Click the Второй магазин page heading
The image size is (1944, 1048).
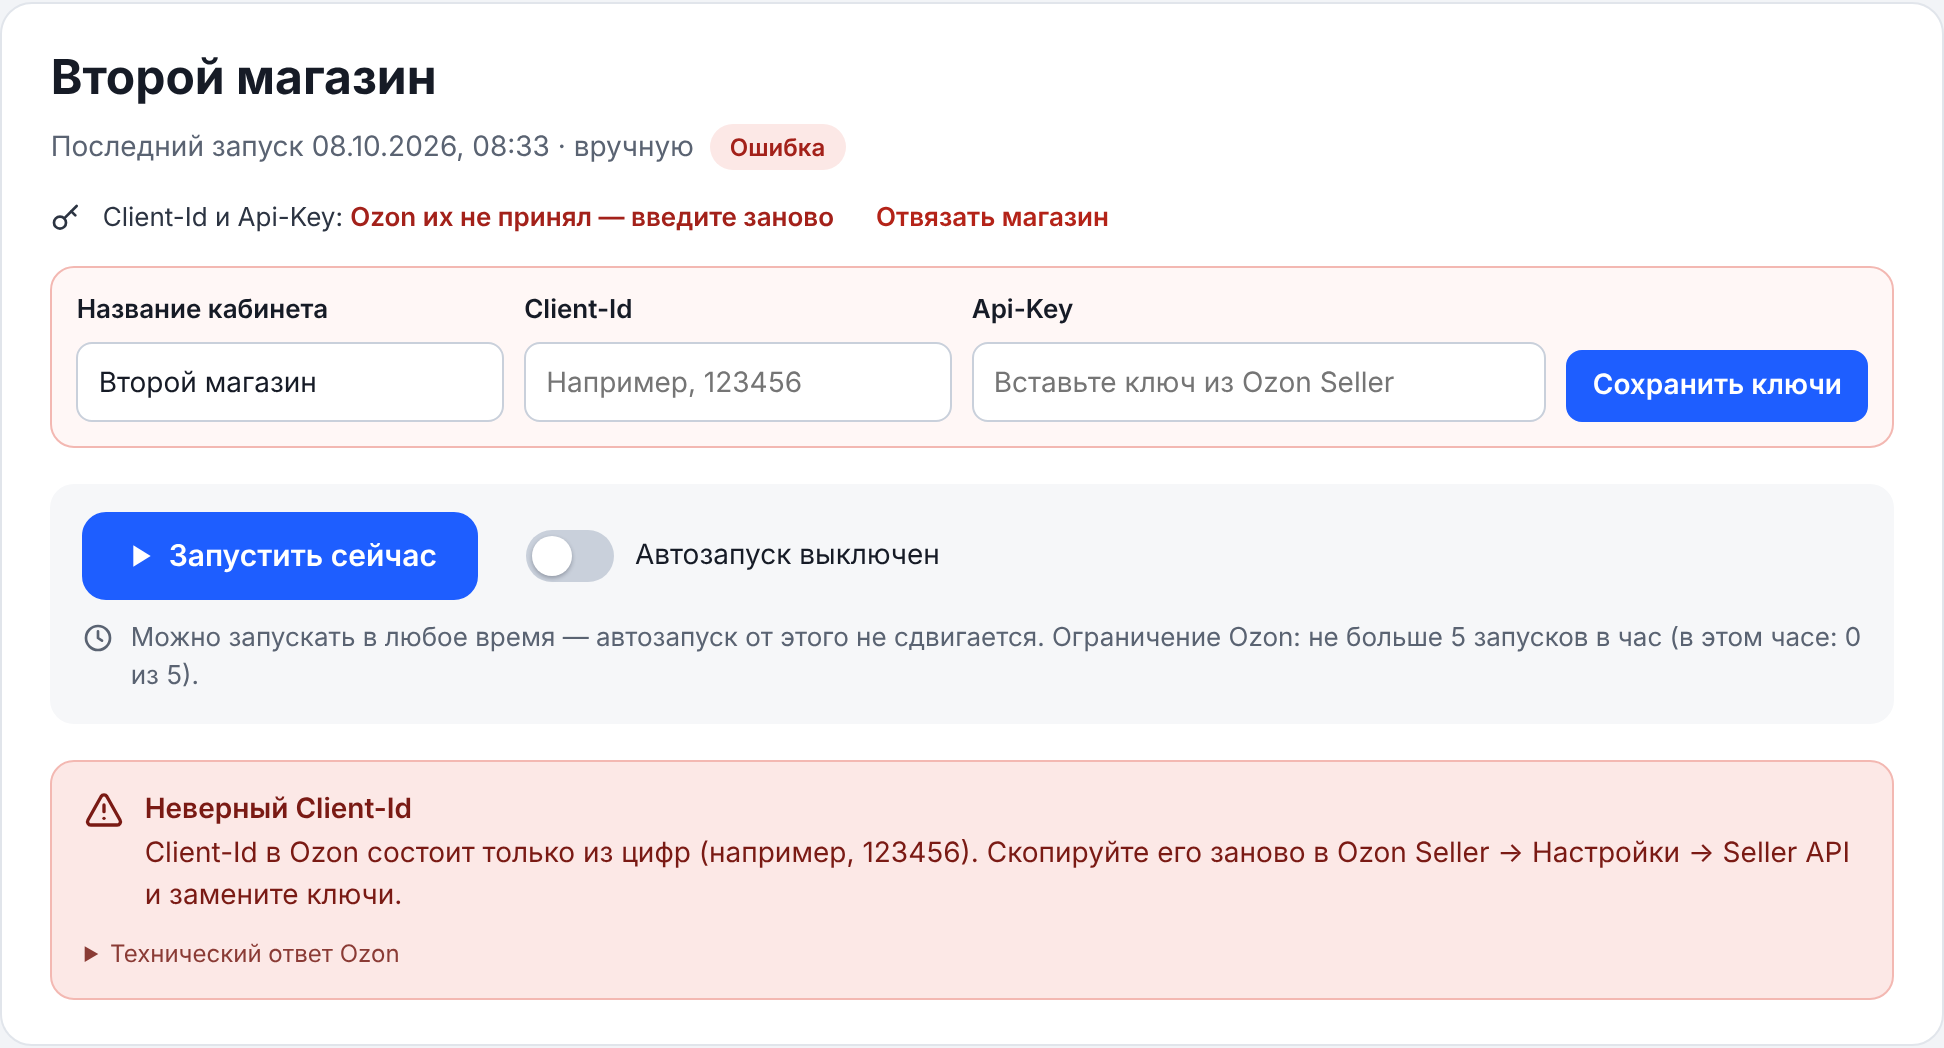(243, 77)
